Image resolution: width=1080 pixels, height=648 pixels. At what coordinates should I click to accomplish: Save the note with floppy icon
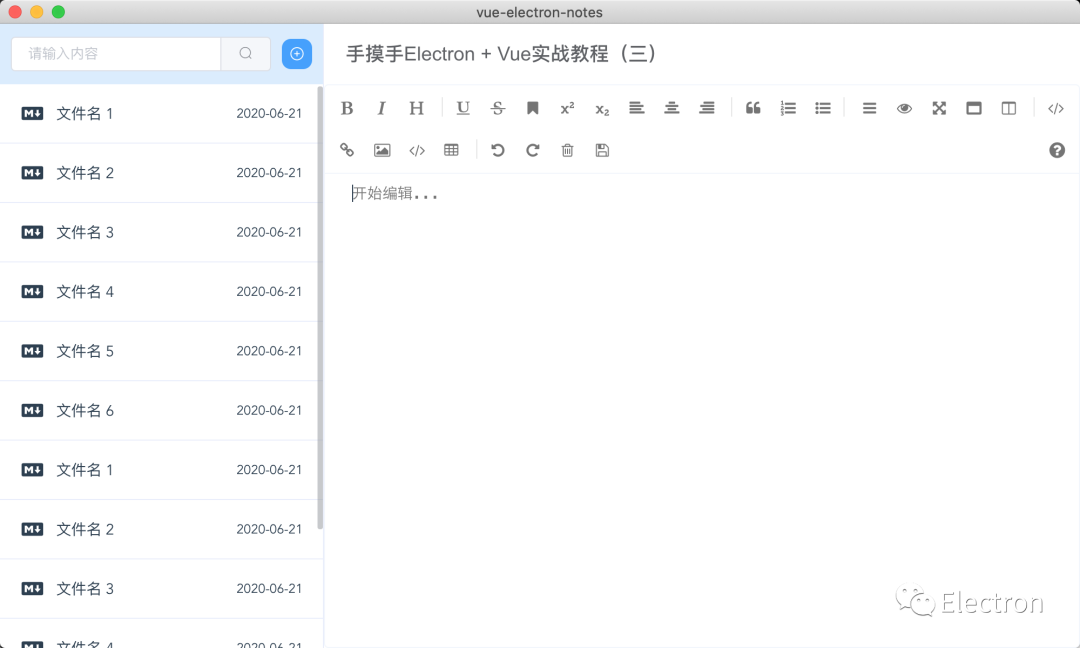(x=602, y=150)
